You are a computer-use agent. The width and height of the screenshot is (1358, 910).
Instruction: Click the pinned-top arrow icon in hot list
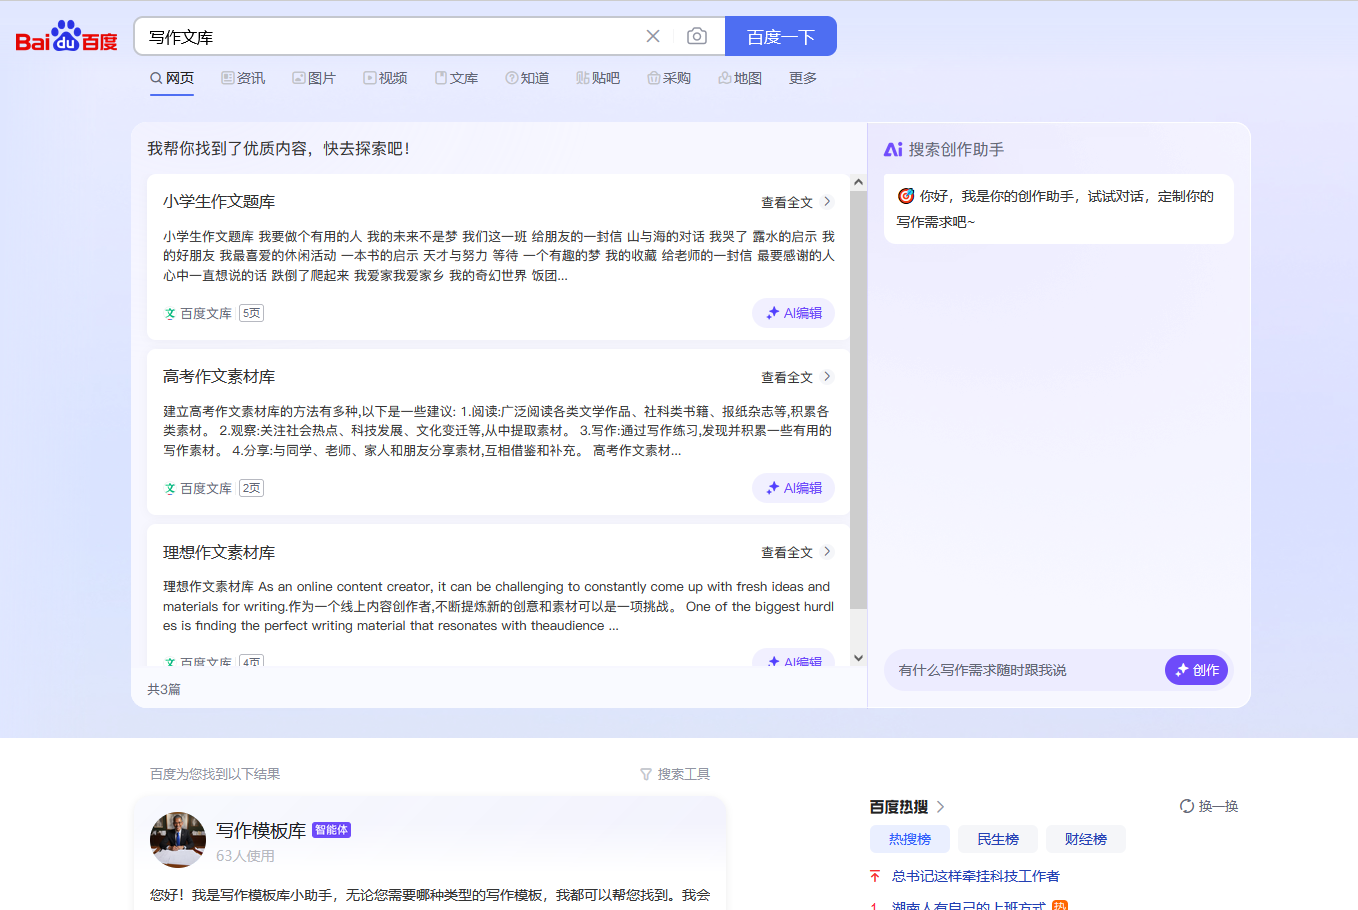(875, 876)
